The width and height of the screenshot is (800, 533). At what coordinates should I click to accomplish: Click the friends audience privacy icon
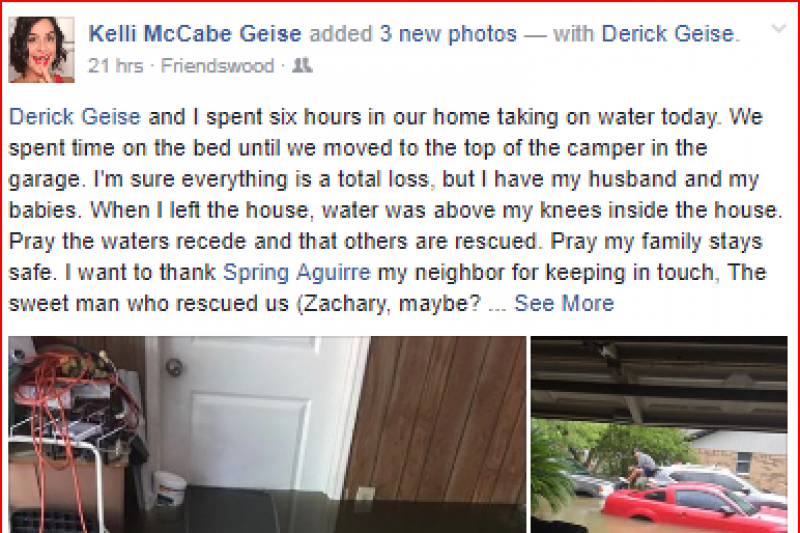click(304, 67)
